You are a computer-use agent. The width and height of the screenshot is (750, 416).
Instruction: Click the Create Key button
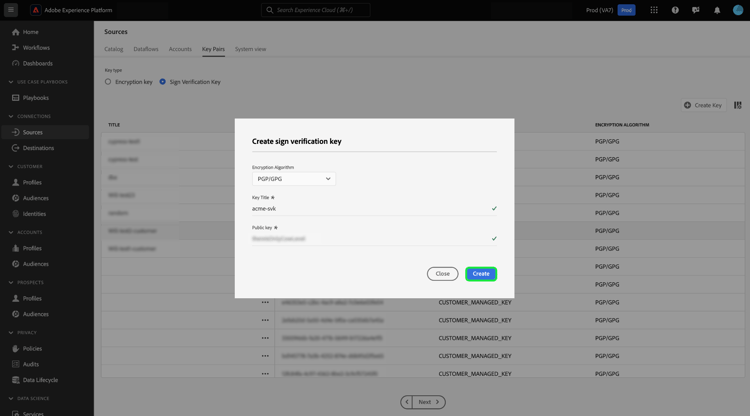click(x=703, y=105)
